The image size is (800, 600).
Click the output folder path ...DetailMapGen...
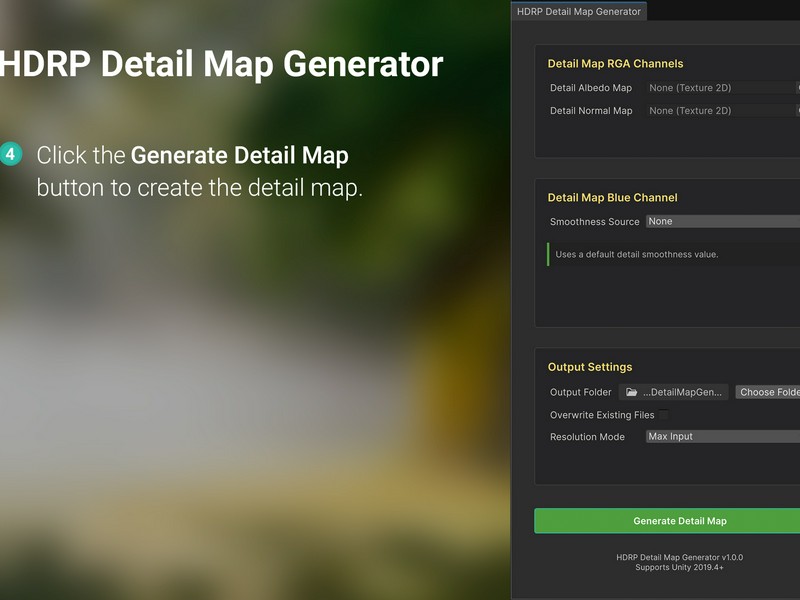click(682, 392)
